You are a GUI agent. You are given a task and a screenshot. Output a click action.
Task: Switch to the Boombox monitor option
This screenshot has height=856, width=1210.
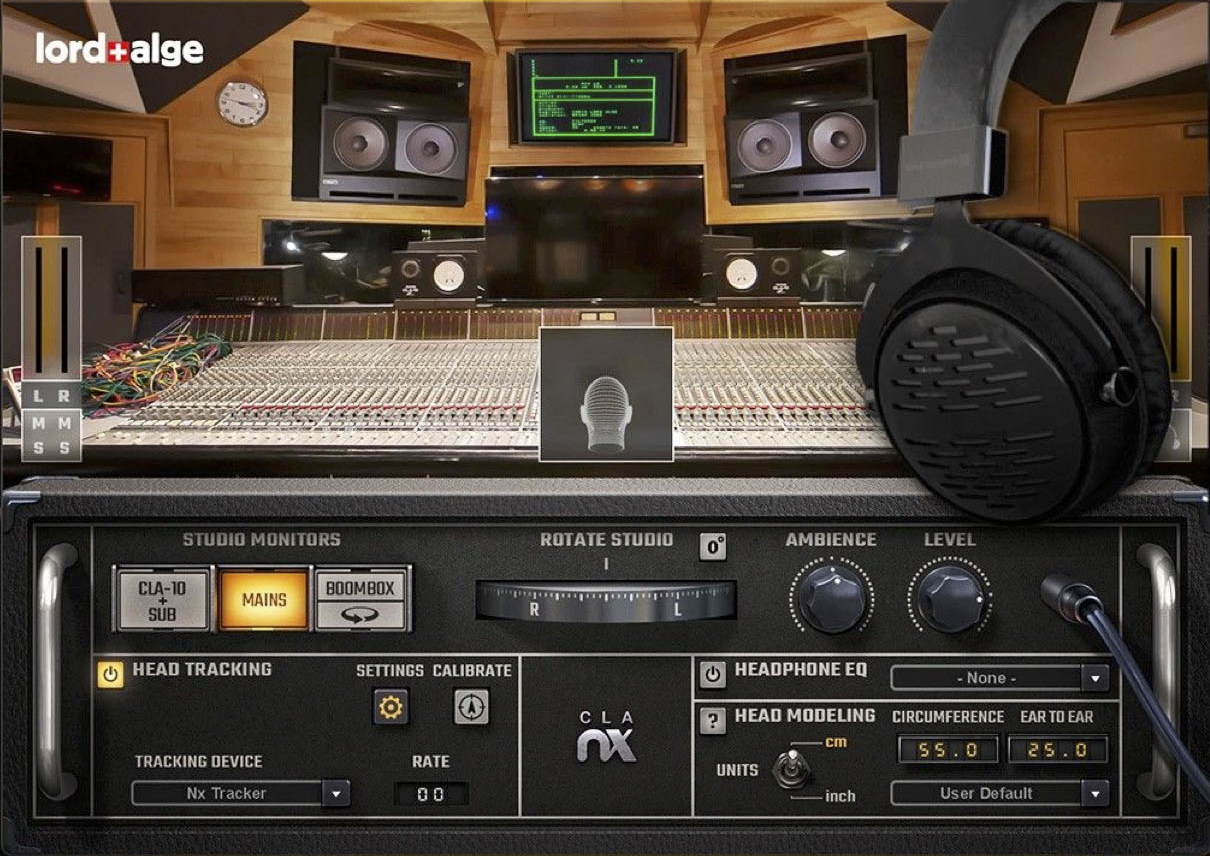tap(361, 599)
